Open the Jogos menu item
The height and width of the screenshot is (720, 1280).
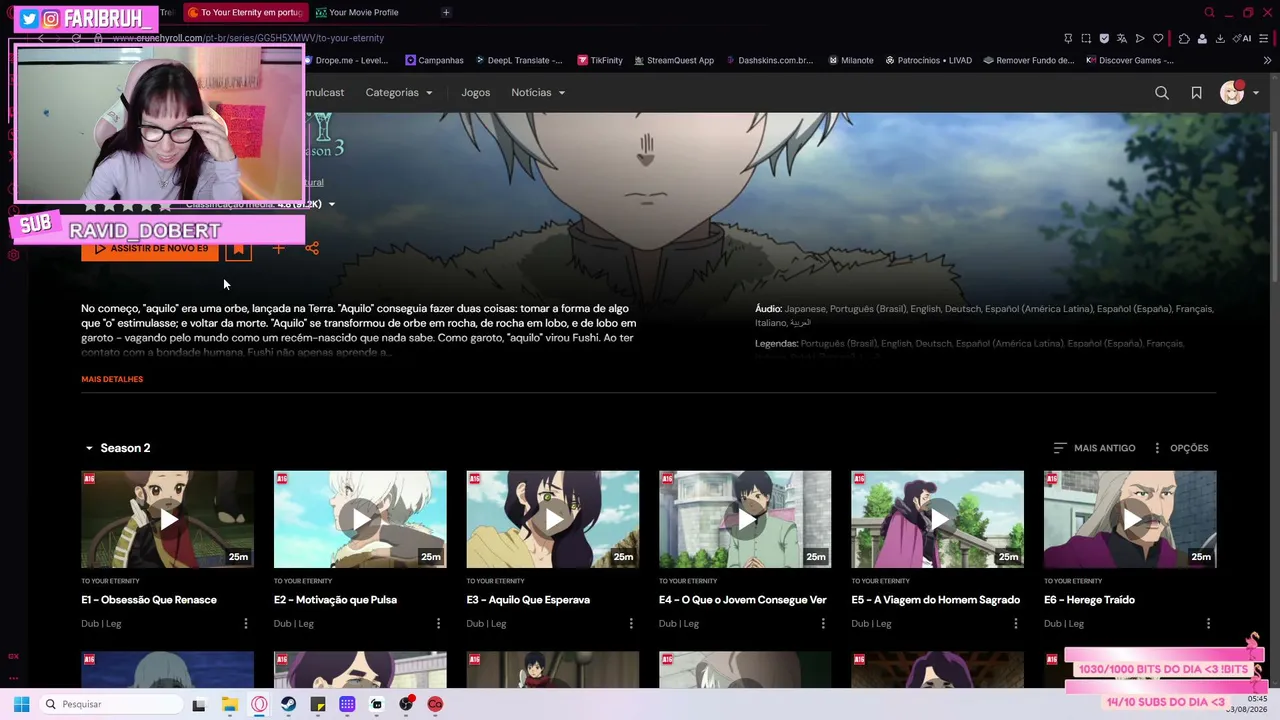click(476, 92)
